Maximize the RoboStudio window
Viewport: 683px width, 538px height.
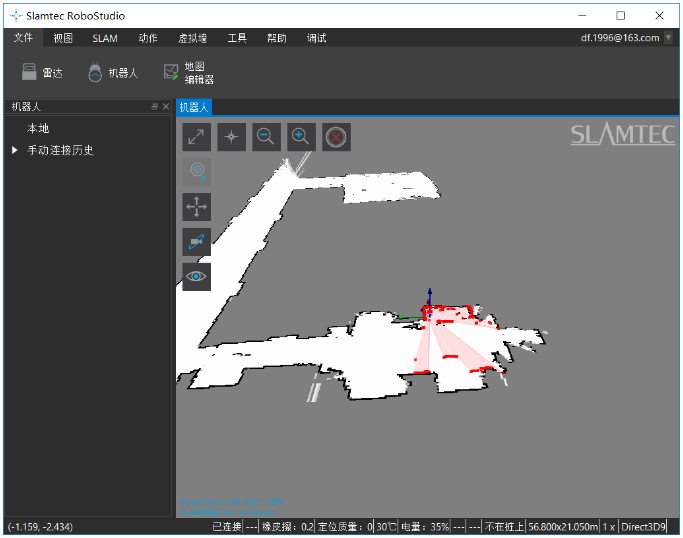pyautogui.click(x=621, y=16)
